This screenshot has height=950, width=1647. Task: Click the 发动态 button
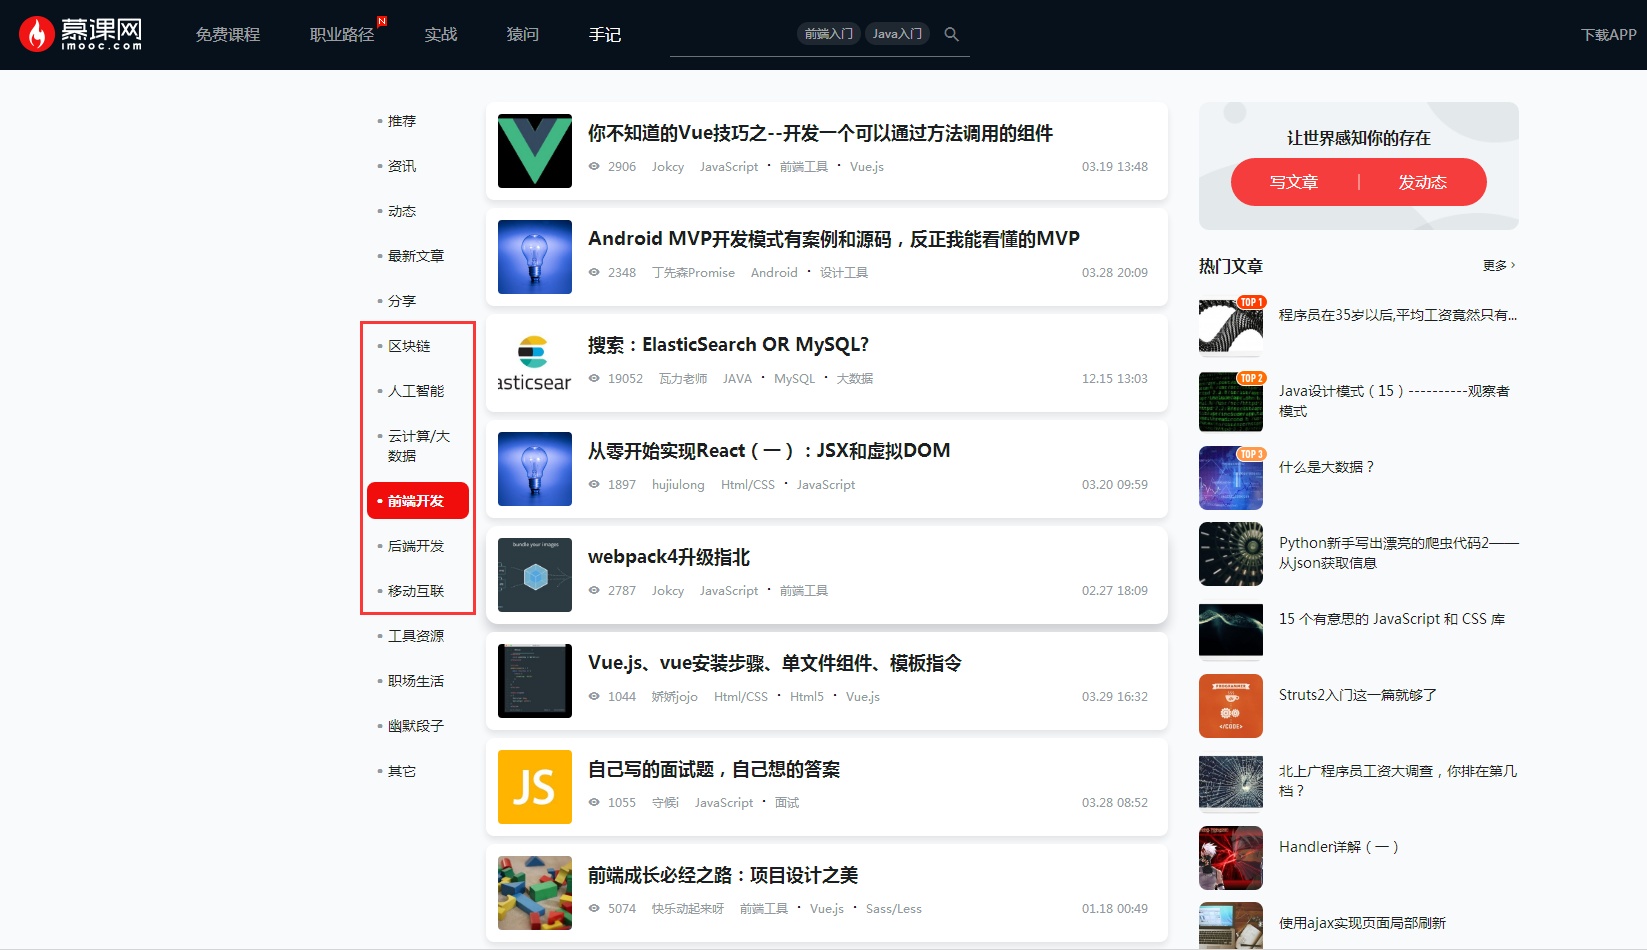point(1424,182)
